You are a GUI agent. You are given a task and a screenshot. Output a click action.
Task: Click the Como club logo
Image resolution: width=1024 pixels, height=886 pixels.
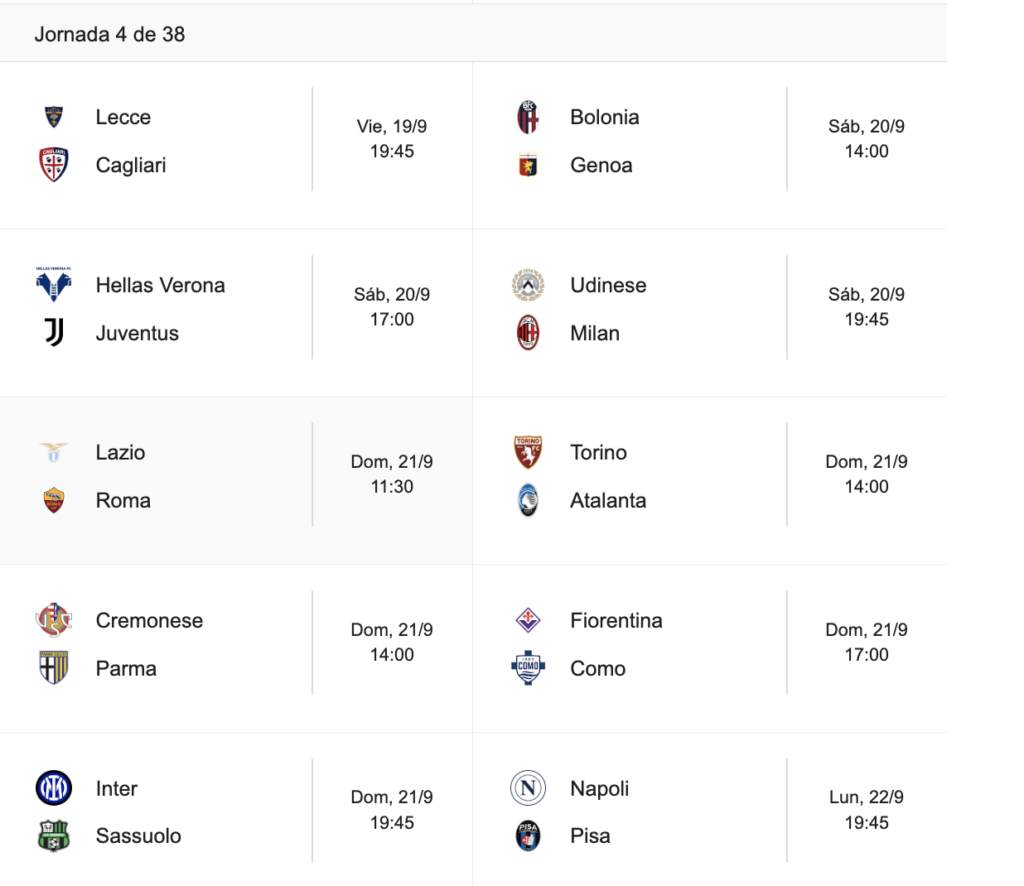click(x=528, y=668)
